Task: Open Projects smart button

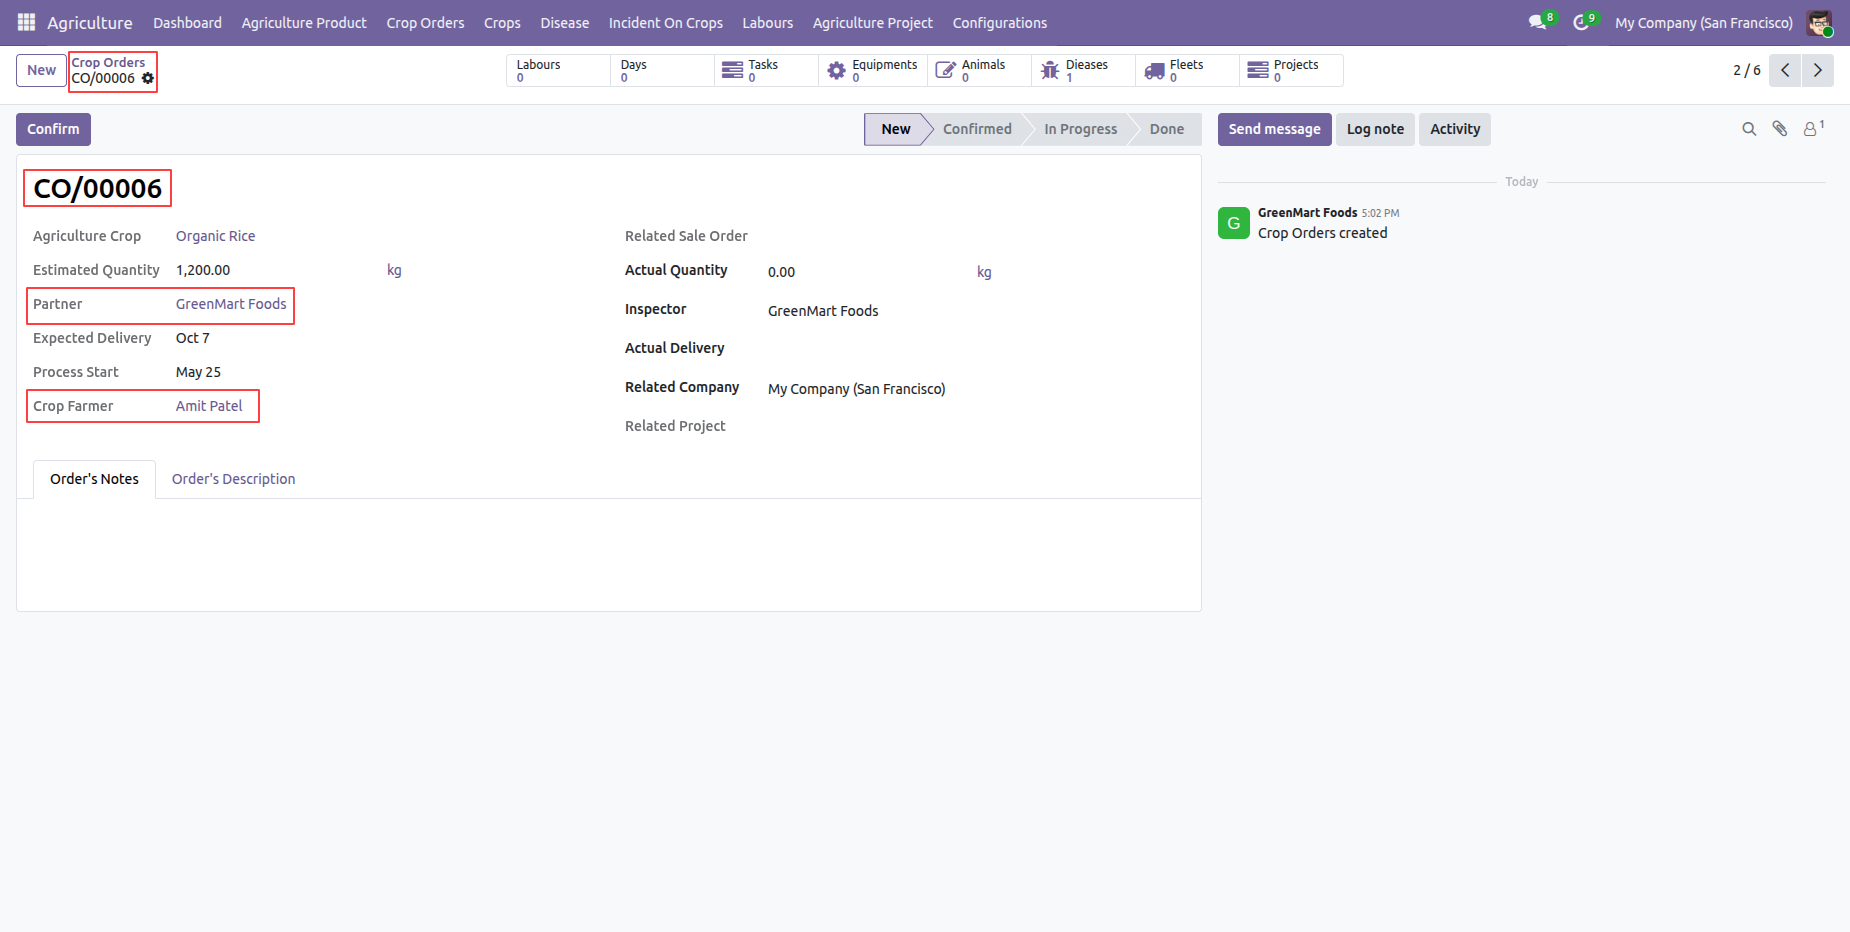Action: [1292, 70]
